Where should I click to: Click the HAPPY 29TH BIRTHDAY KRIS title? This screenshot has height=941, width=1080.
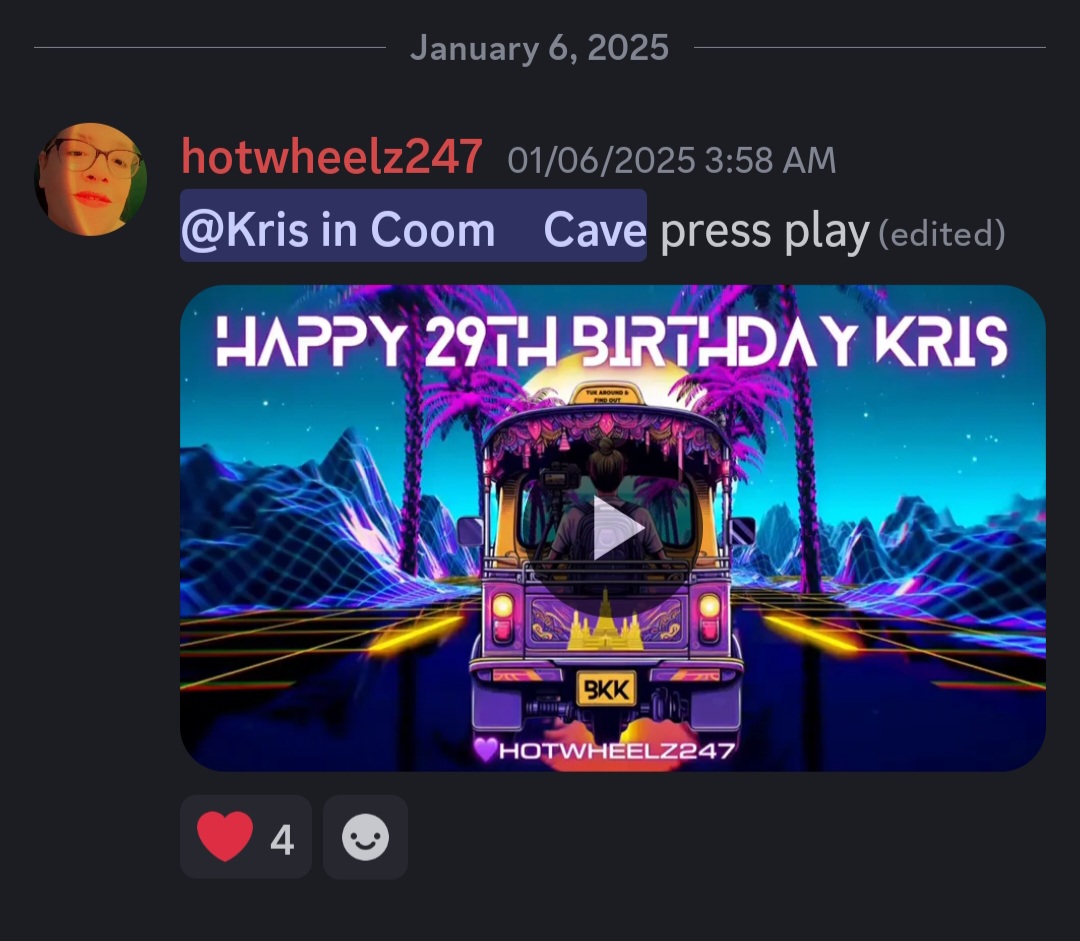(x=612, y=342)
